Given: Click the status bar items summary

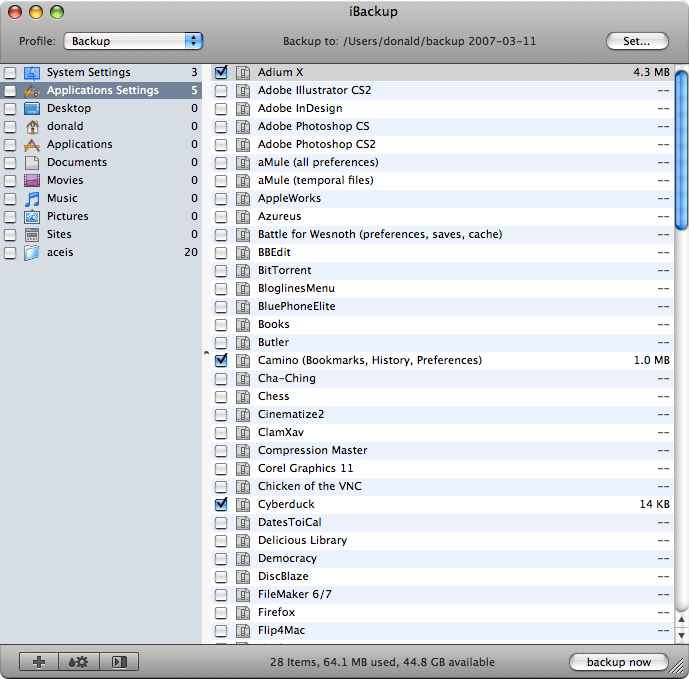Looking at the screenshot, I should point(382,662).
